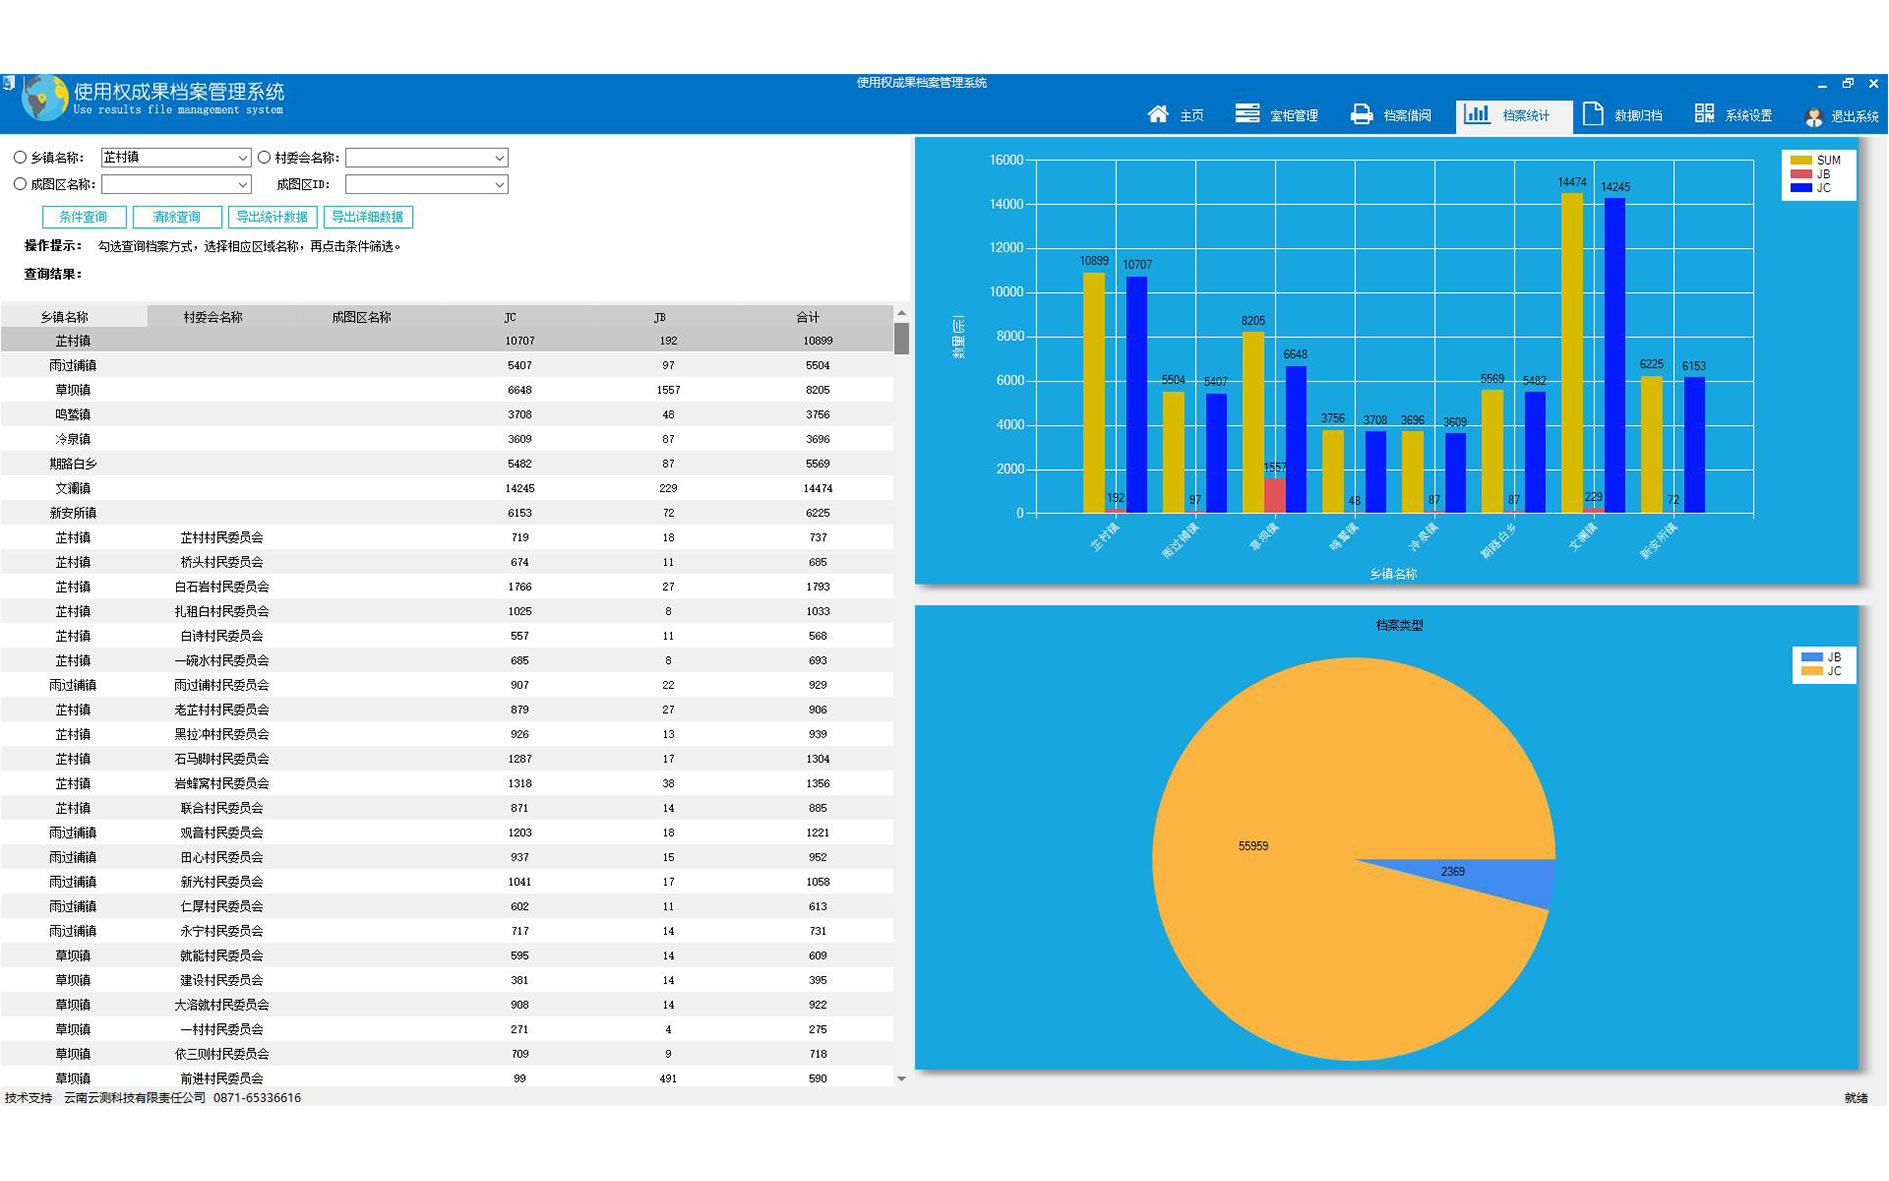Select the 草坝镇 row with total 8205
Viewport: 1889px width, 1181px height.
tap(447, 390)
